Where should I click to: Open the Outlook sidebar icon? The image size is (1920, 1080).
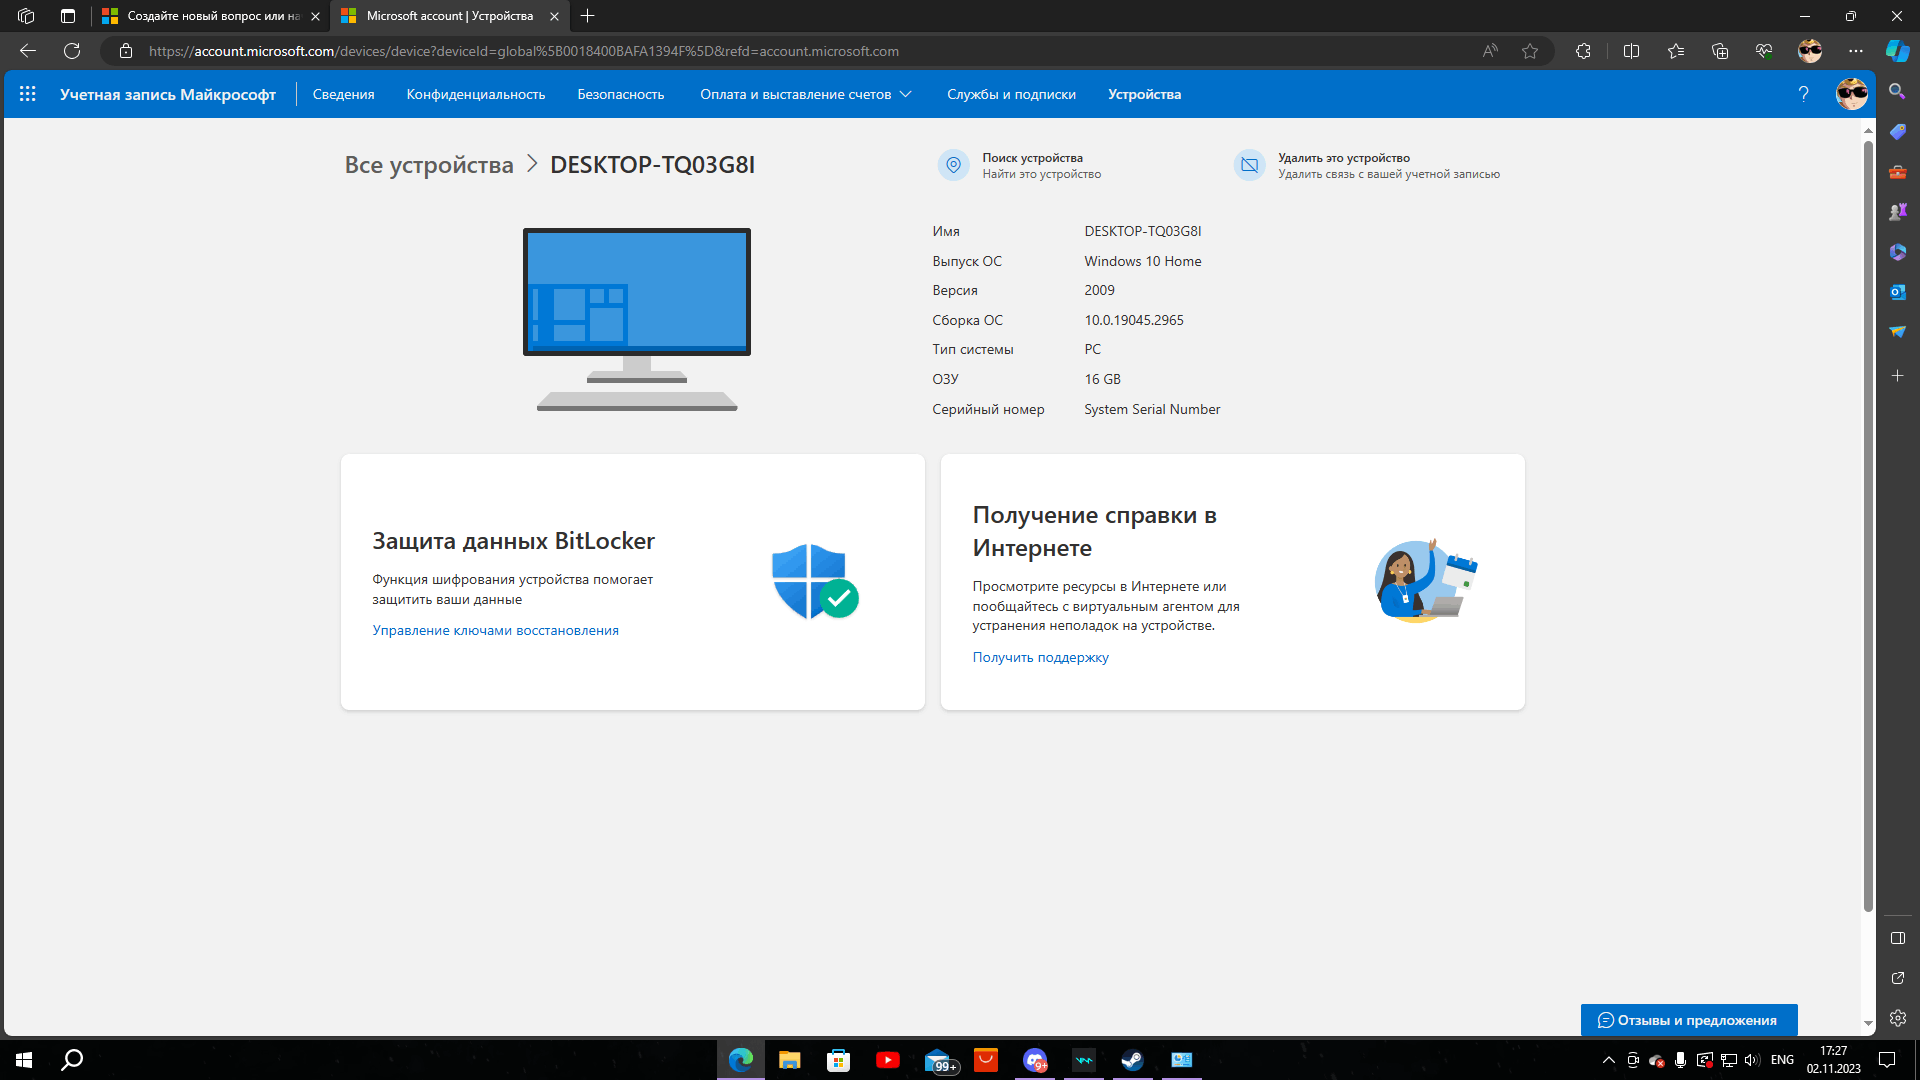pos(1897,292)
